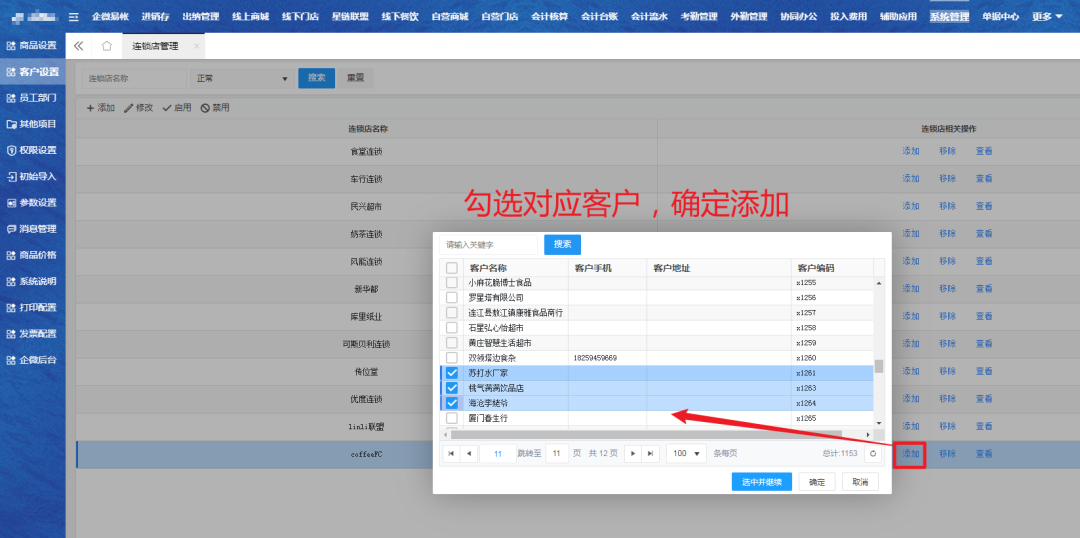
Task: Go to the next page in the dialog pager
Action: [x=632, y=453]
